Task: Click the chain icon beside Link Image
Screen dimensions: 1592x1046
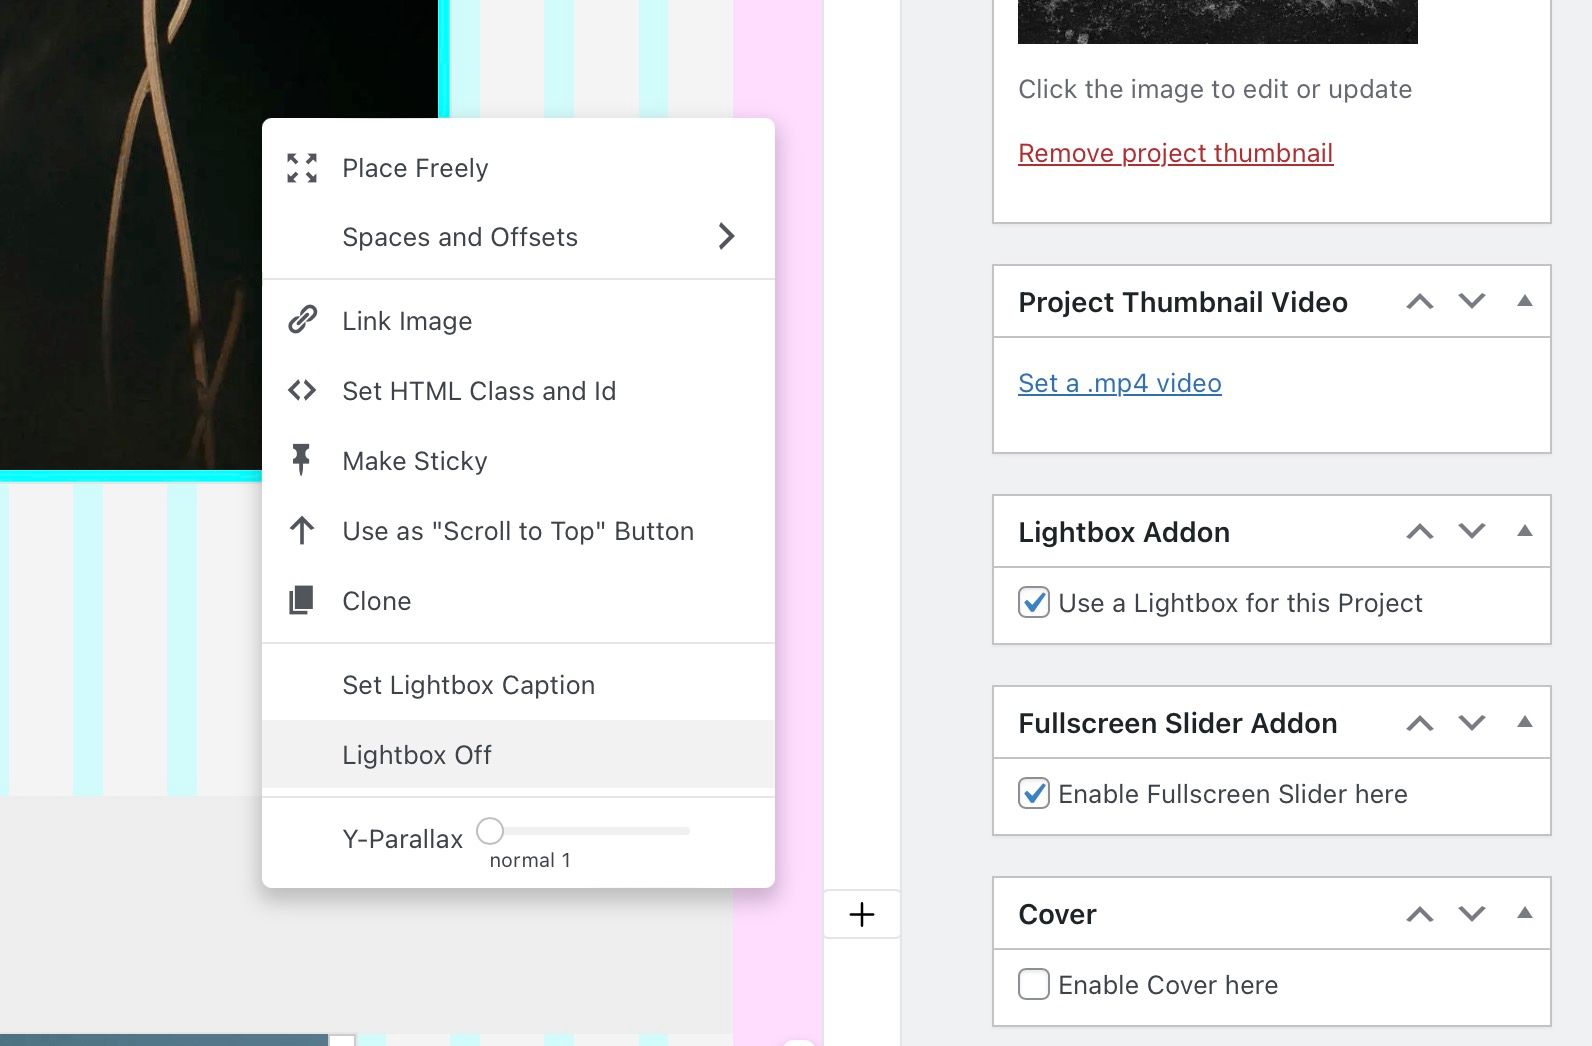Action: pos(302,320)
